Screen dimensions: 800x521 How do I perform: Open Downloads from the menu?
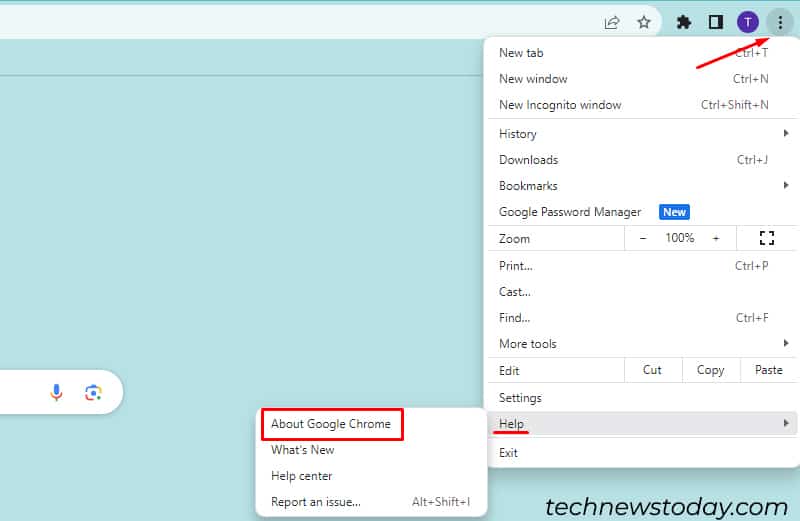pyautogui.click(x=642, y=160)
